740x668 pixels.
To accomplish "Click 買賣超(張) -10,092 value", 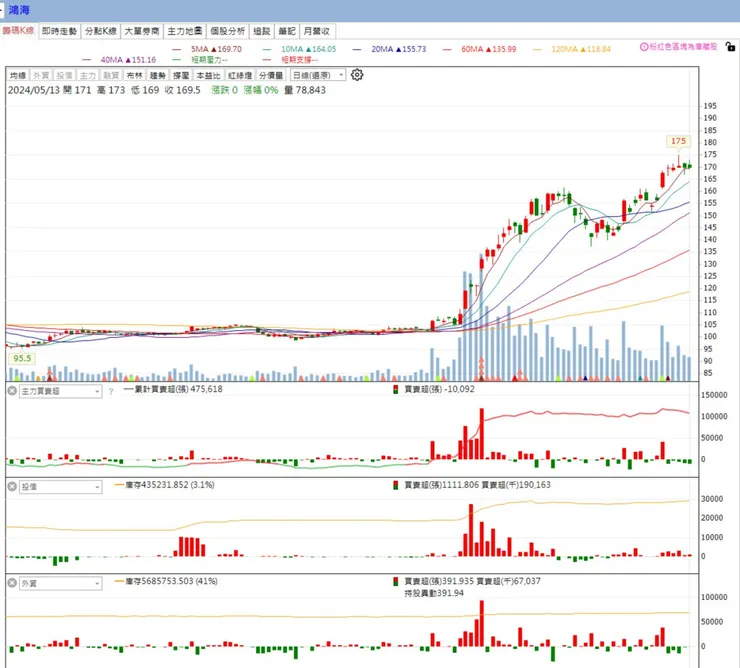I will 439,389.
